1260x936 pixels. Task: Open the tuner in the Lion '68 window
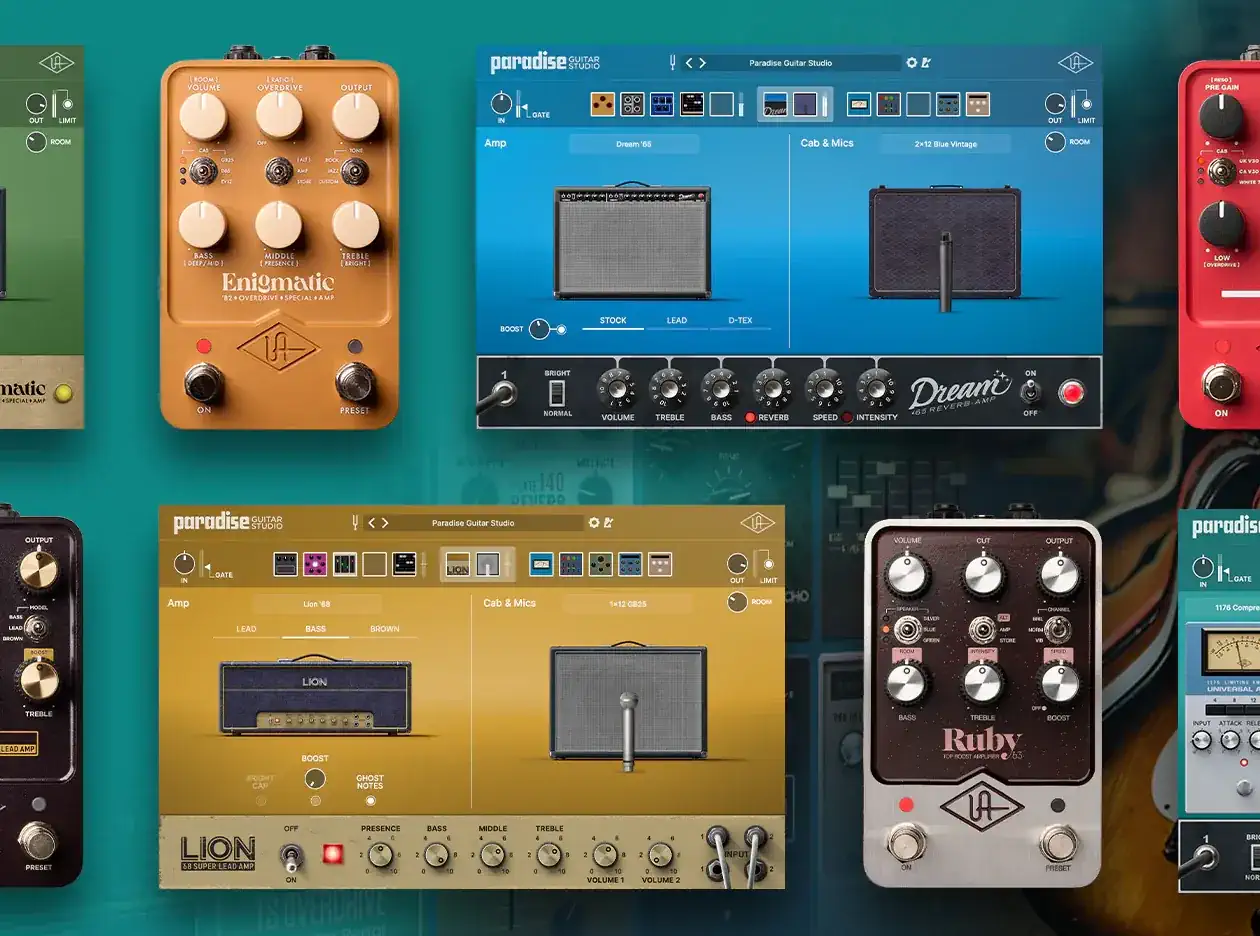[355, 522]
